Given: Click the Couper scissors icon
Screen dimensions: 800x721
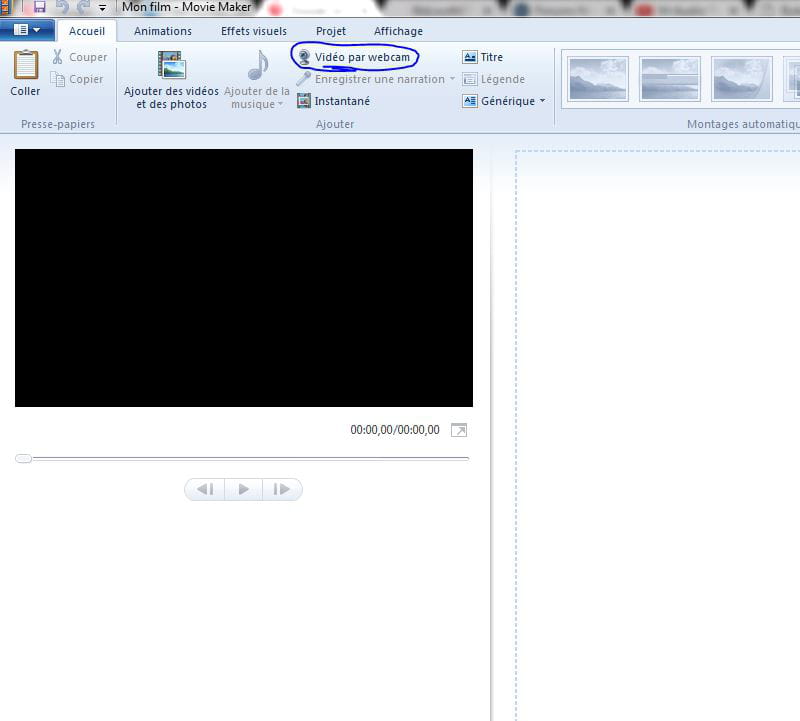Looking at the screenshot, I should click(x=58, y=57).
